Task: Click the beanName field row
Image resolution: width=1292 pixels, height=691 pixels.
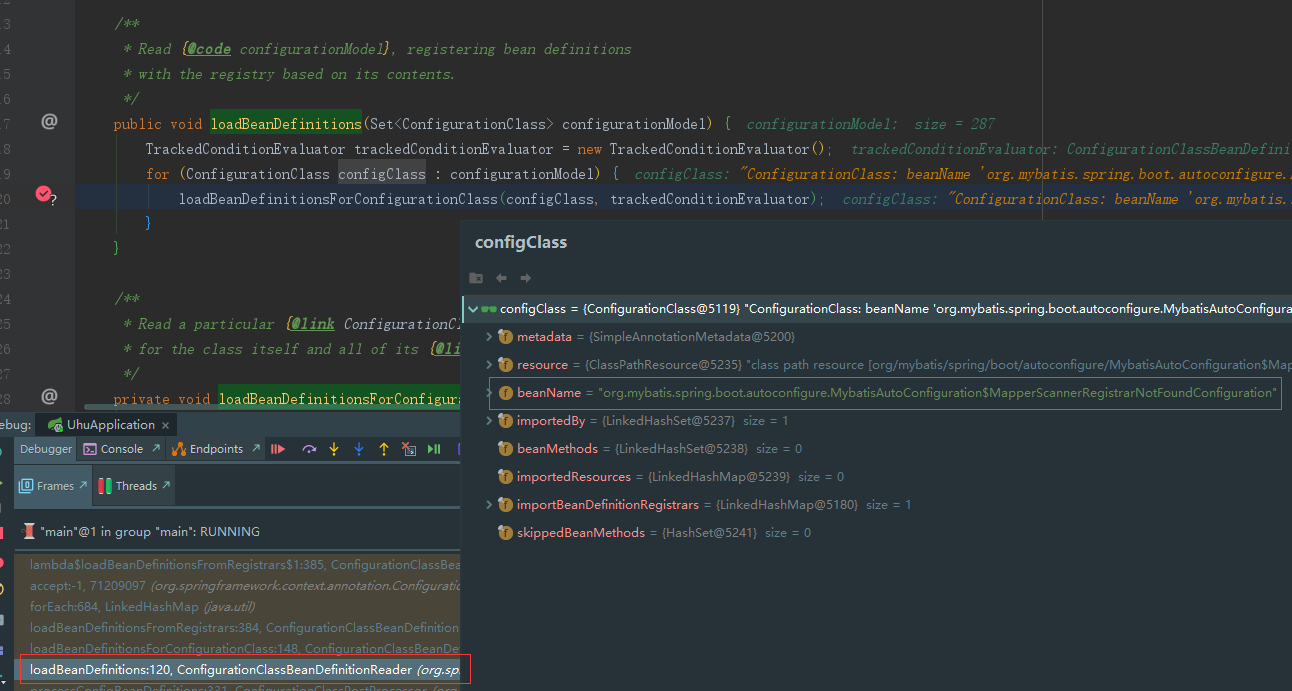Action: point(886,393)
